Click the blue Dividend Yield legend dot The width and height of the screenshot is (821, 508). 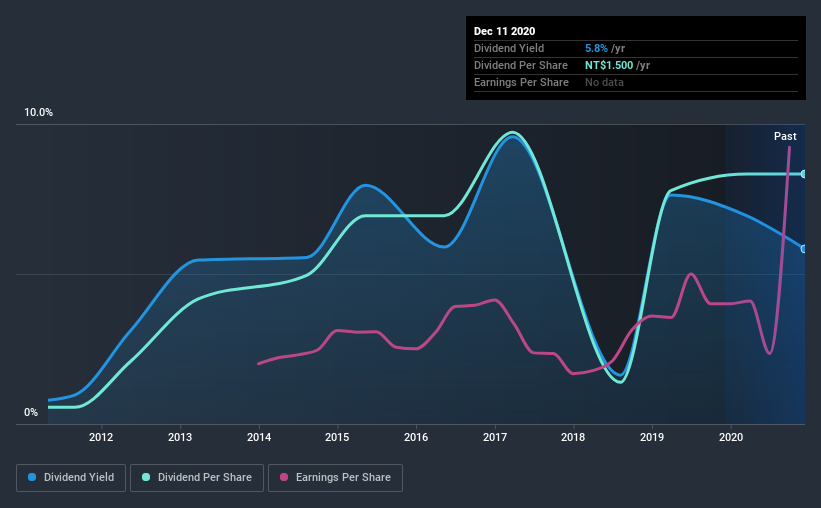click(x=32, y=477)
